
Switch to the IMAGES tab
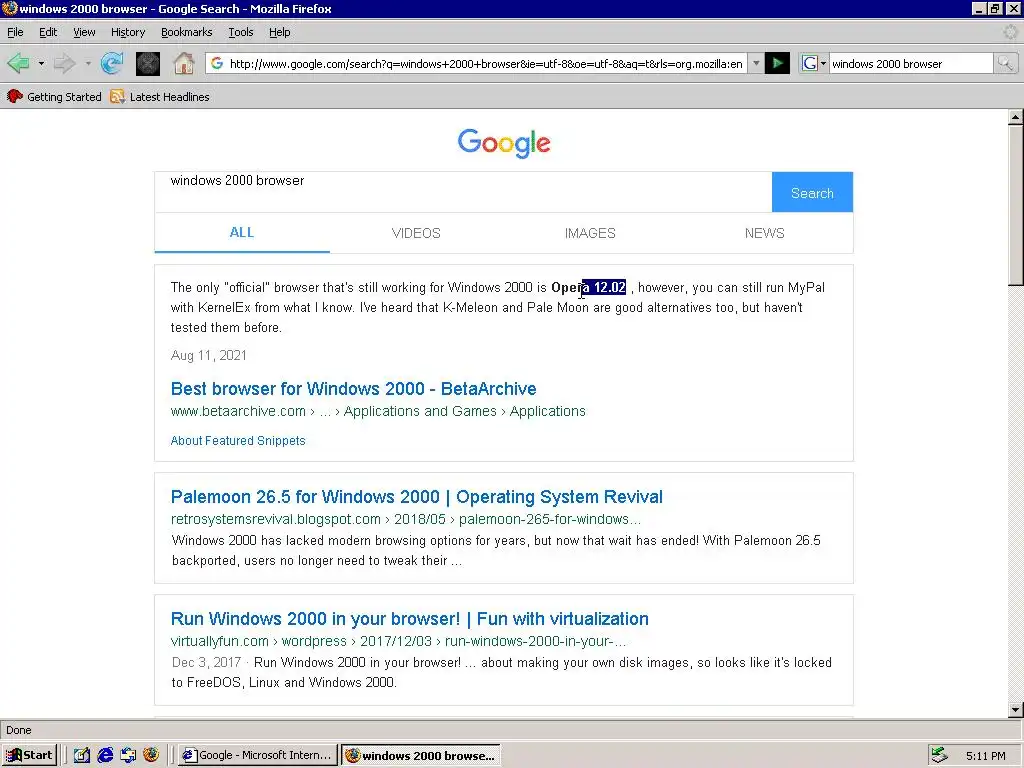pos(590,233)
